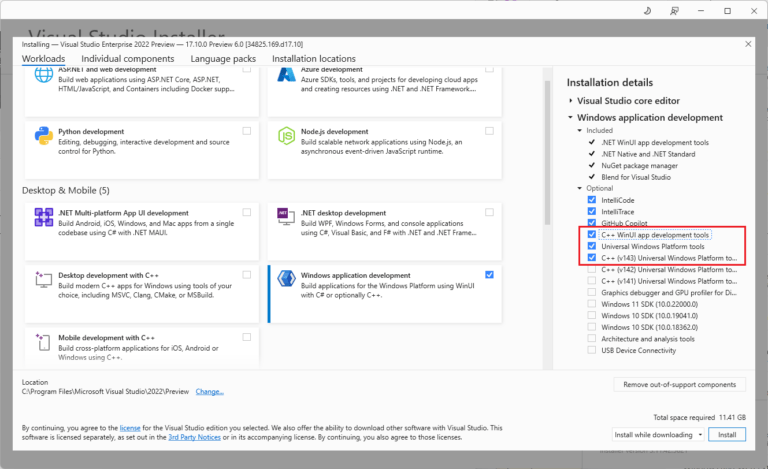Enable the Python development workload checkbox

[247, 131]
